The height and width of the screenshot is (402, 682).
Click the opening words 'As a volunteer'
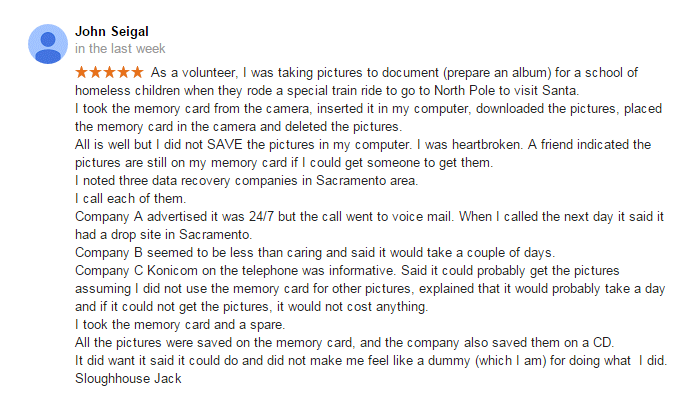pyautogui.click(x=194, y=73)
